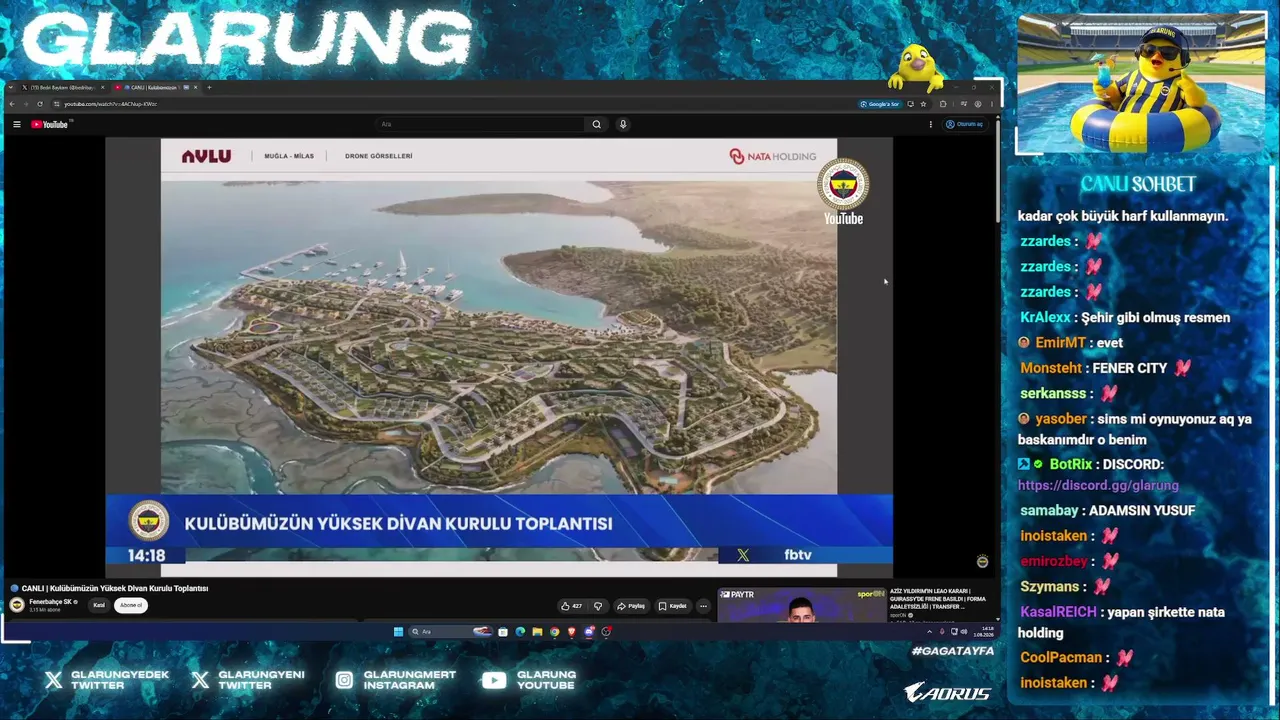
Task: Open the discord.gg/glarung link in chat
Action: pyautogui.click(x=1098, y=485)
